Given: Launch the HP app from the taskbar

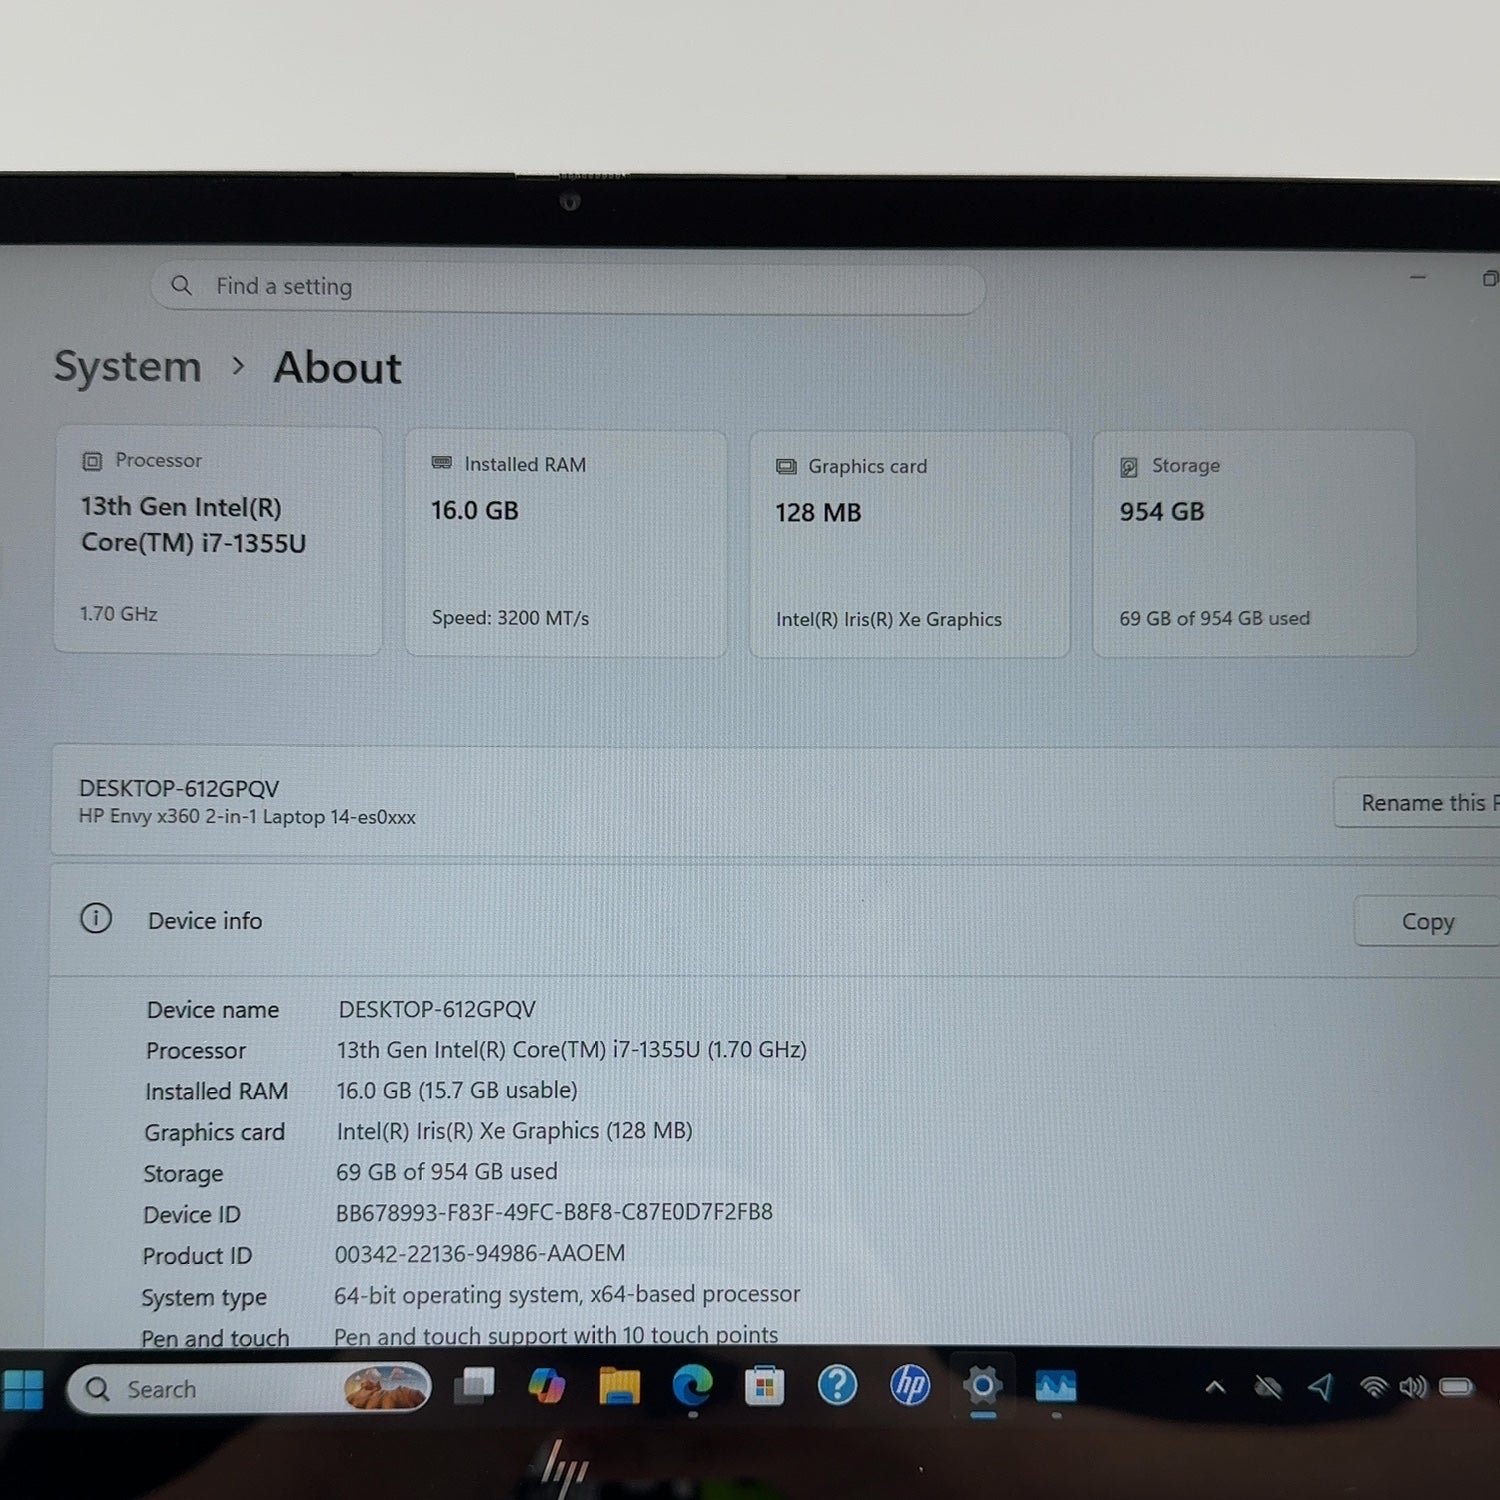Looking at the screenshot, I should pos(910,1385).
